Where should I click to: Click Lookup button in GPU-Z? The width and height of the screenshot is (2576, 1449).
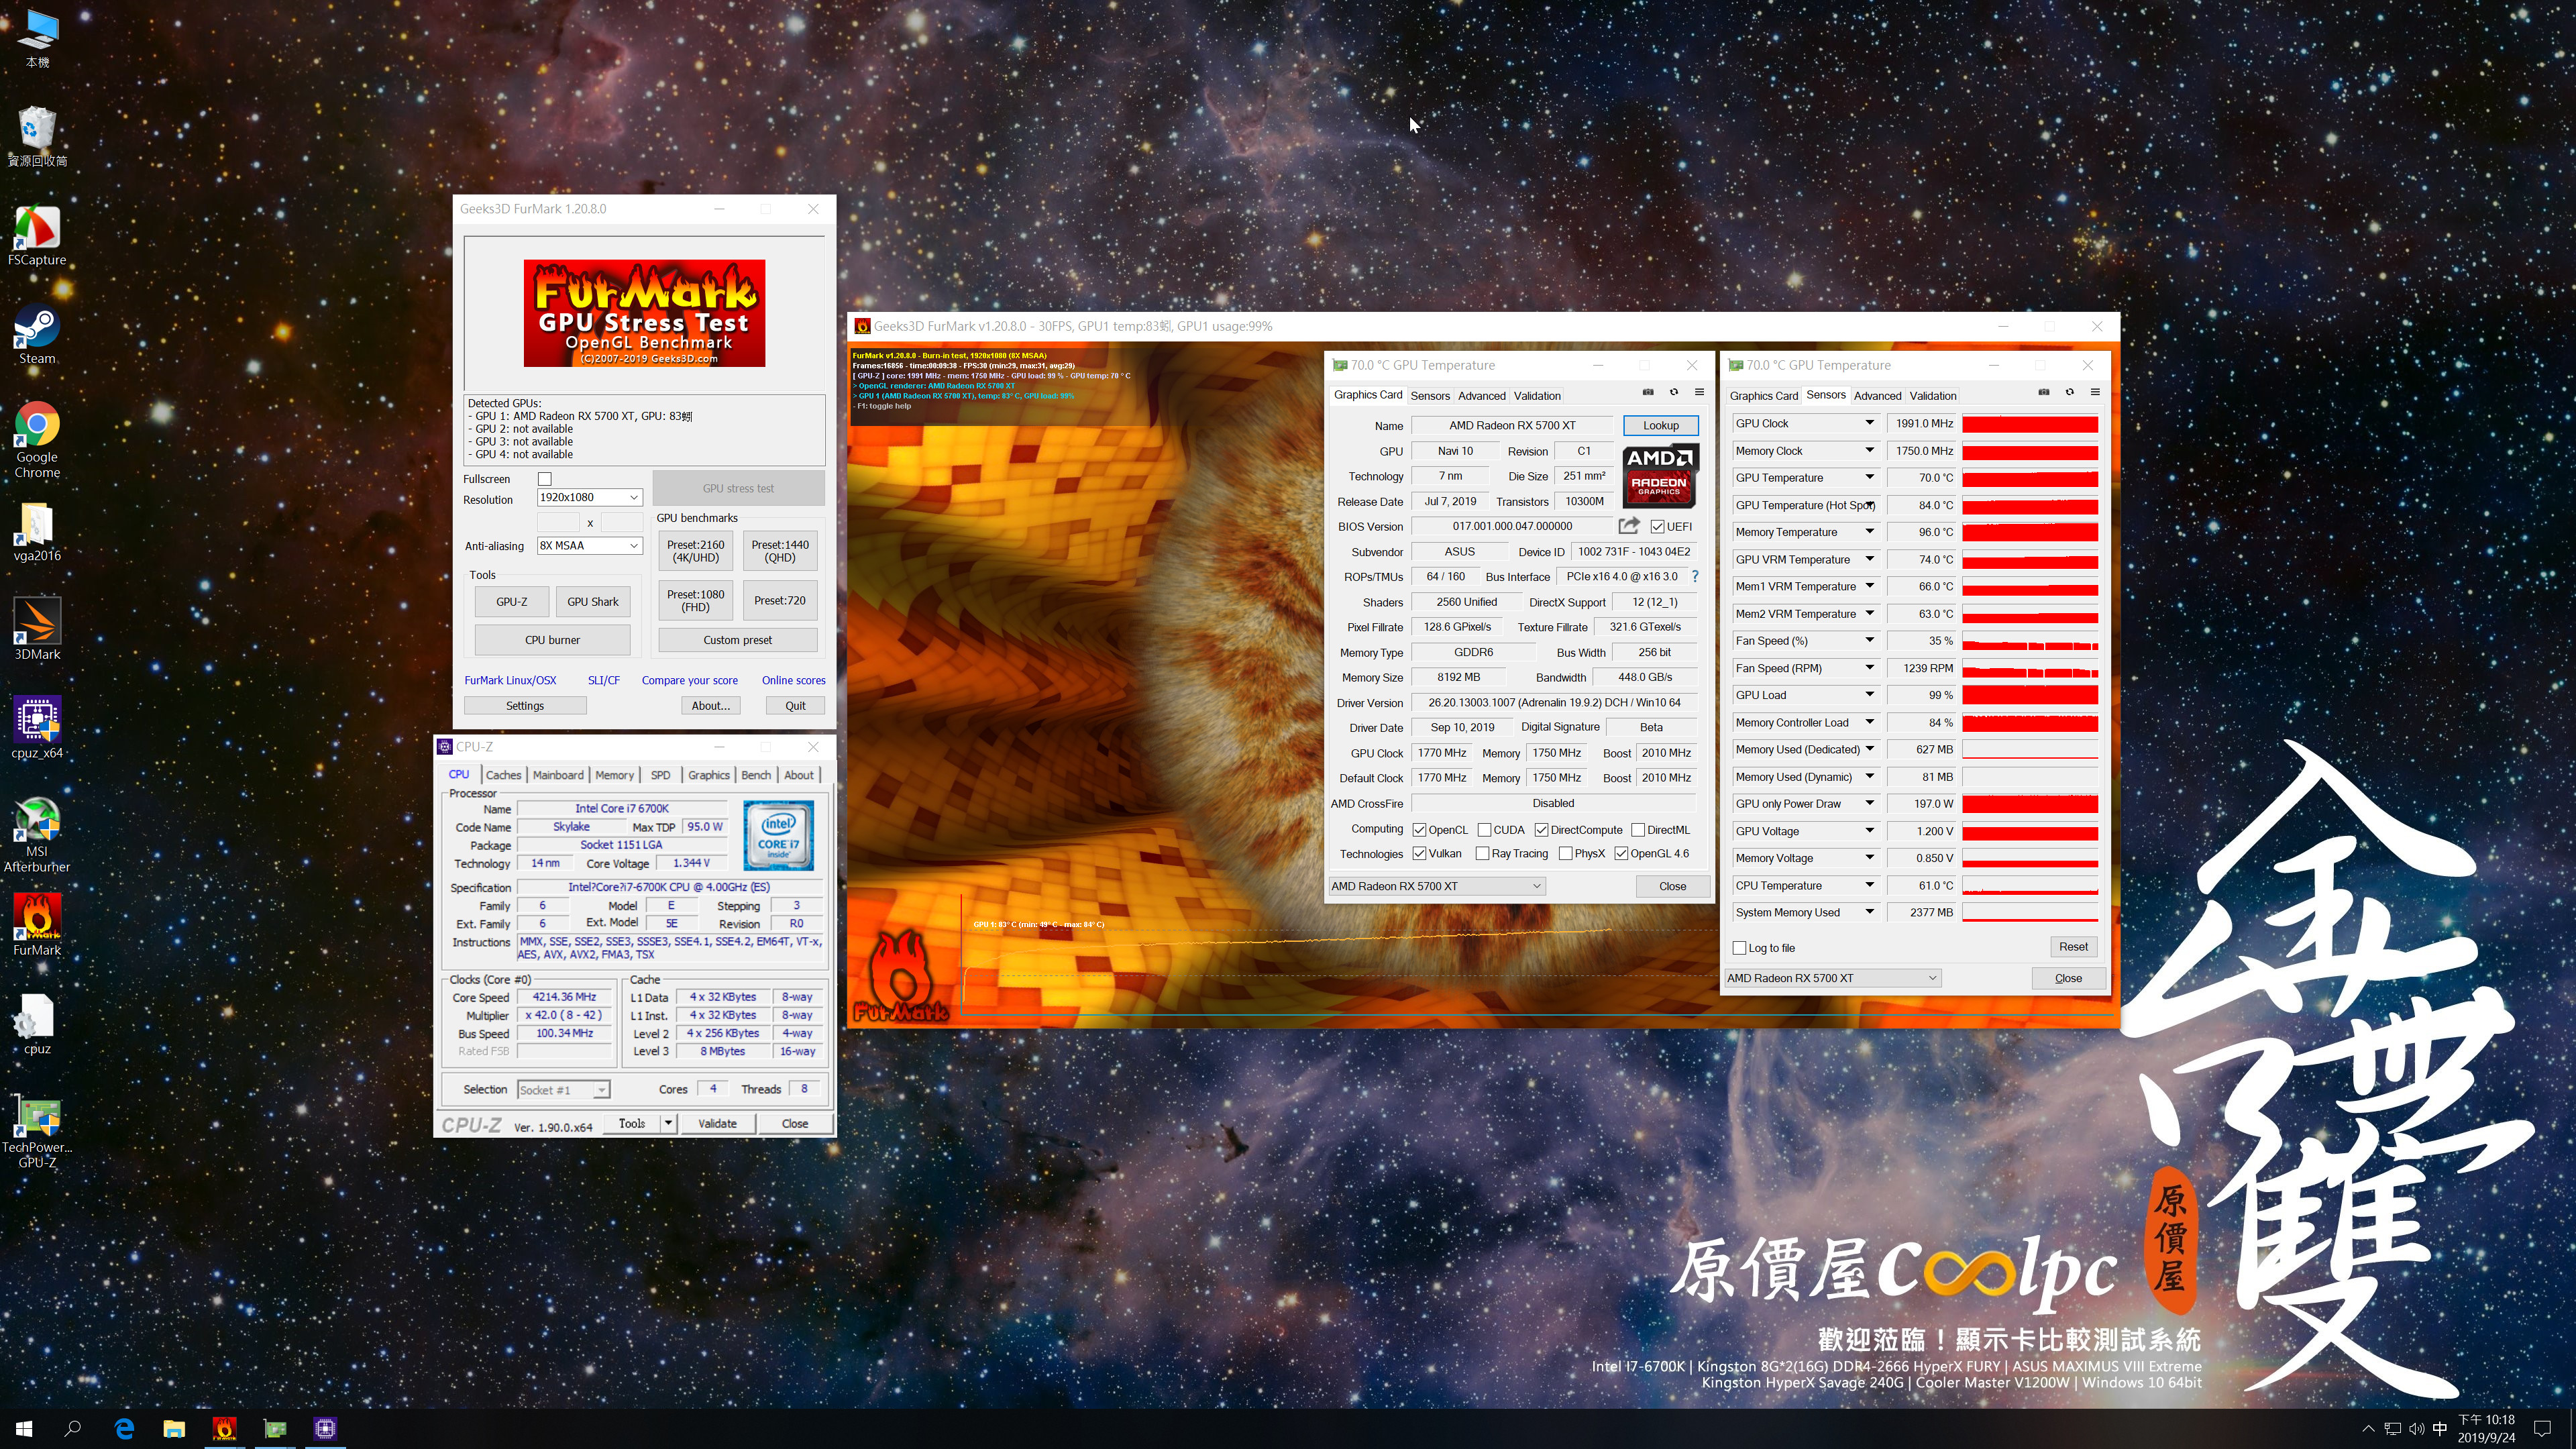click(1660, 425)
